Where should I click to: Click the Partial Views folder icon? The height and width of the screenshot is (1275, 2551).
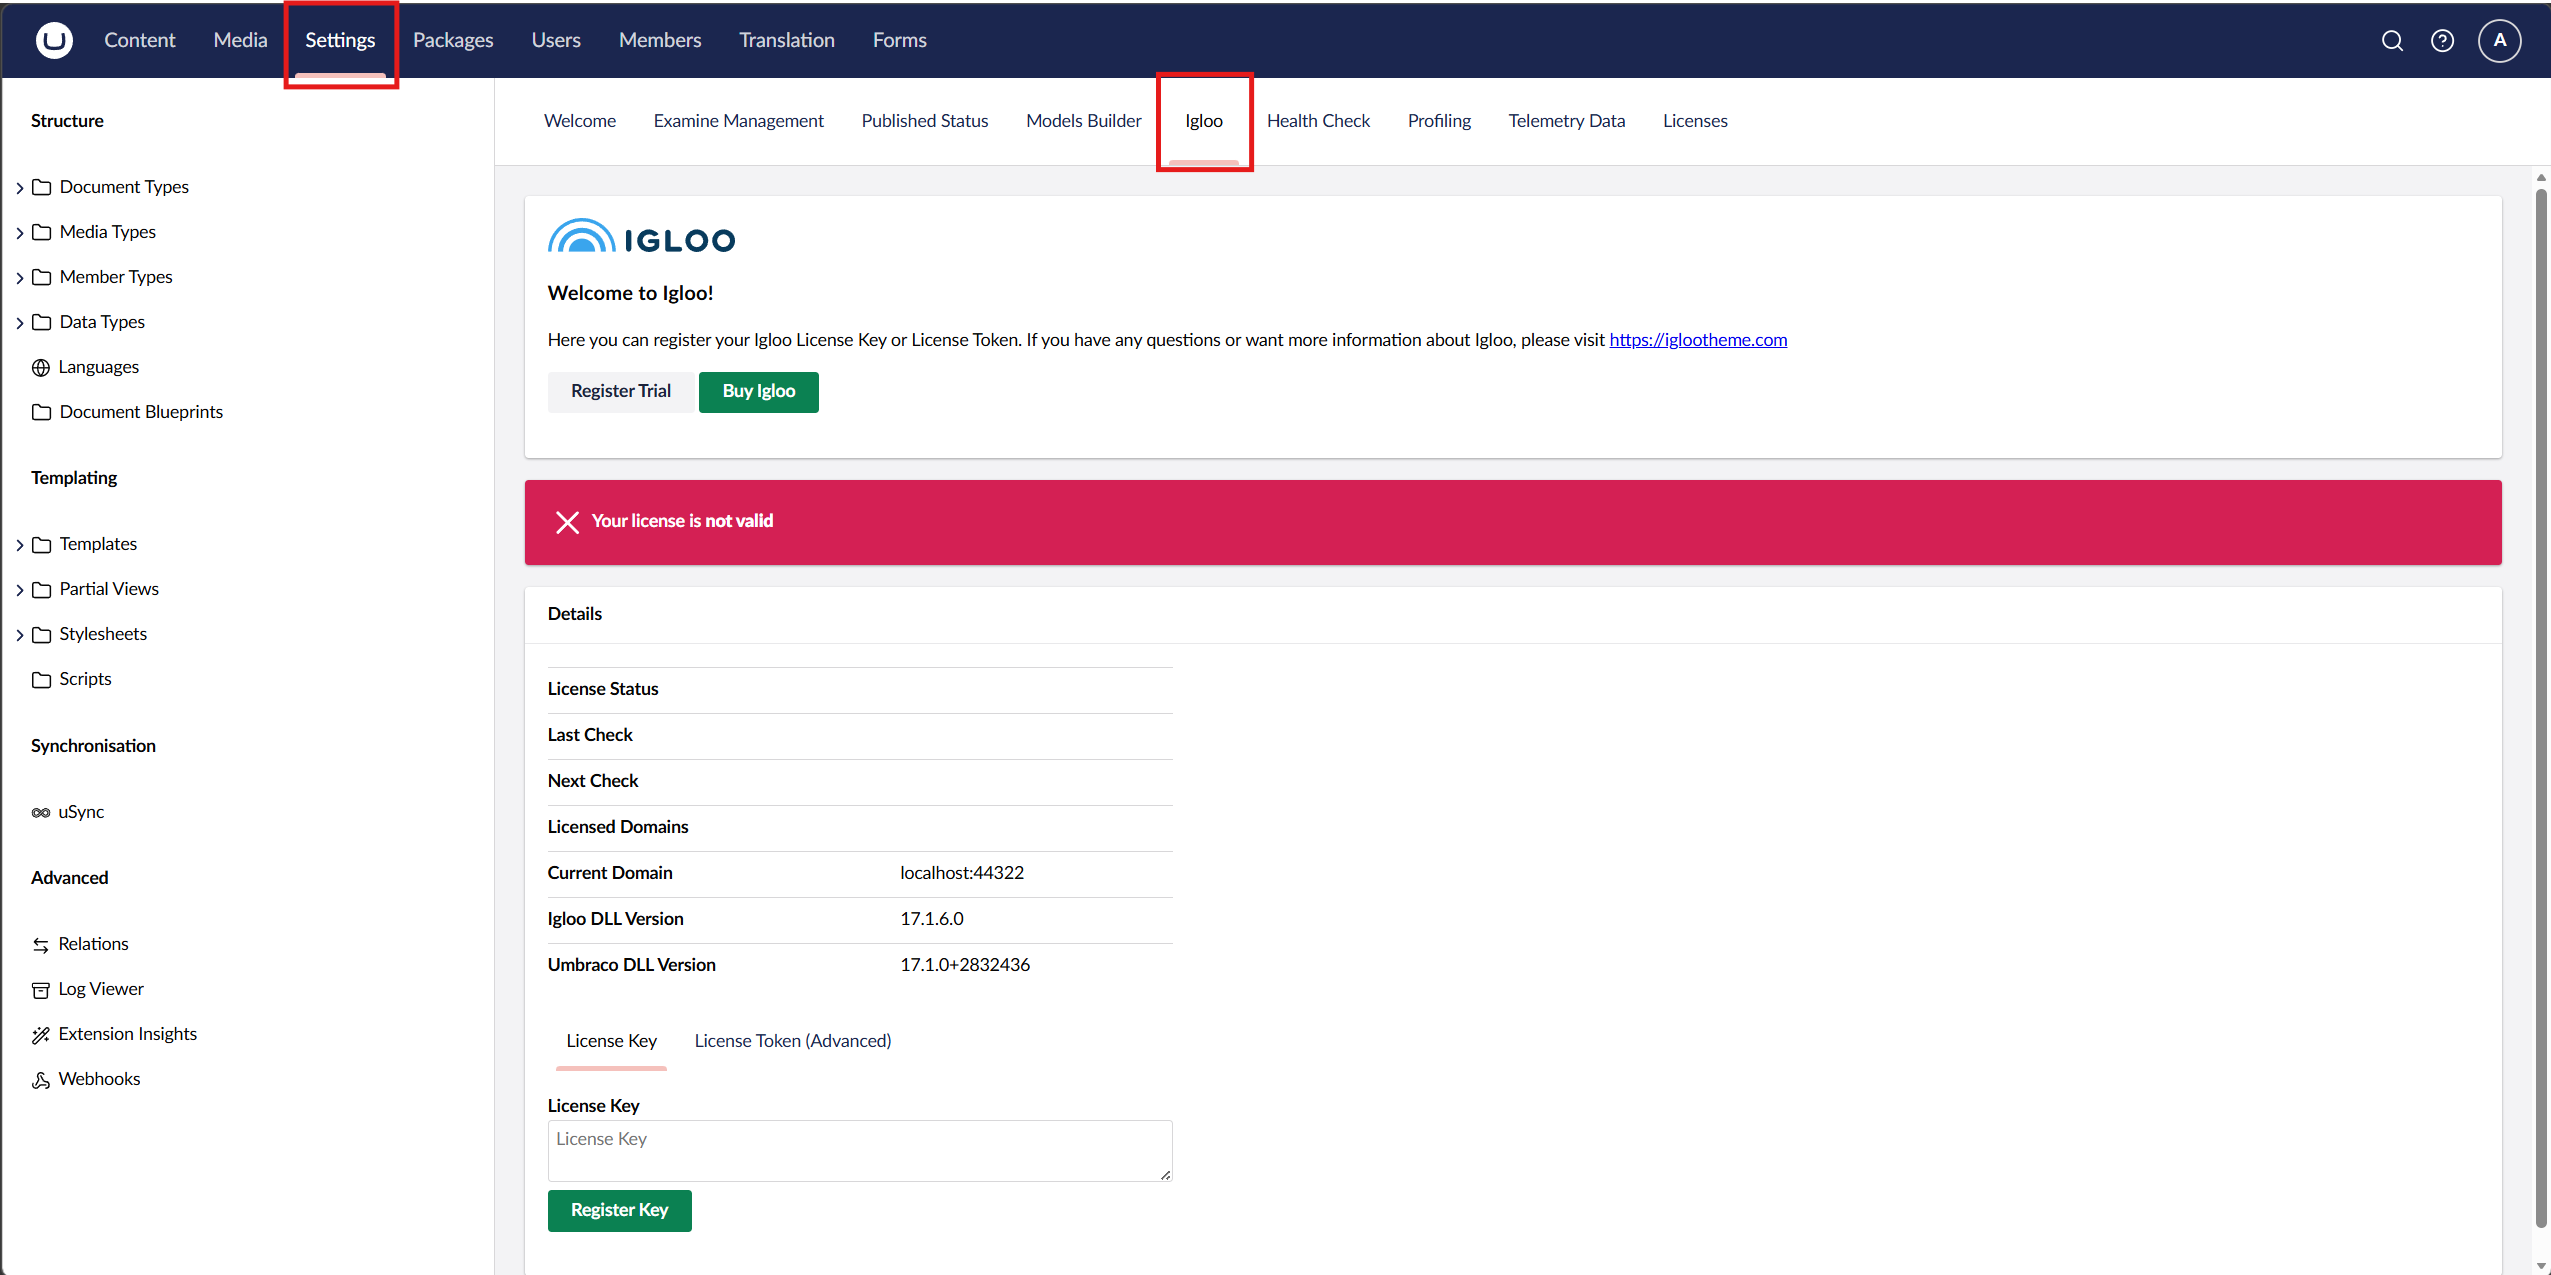click(41, 589)
